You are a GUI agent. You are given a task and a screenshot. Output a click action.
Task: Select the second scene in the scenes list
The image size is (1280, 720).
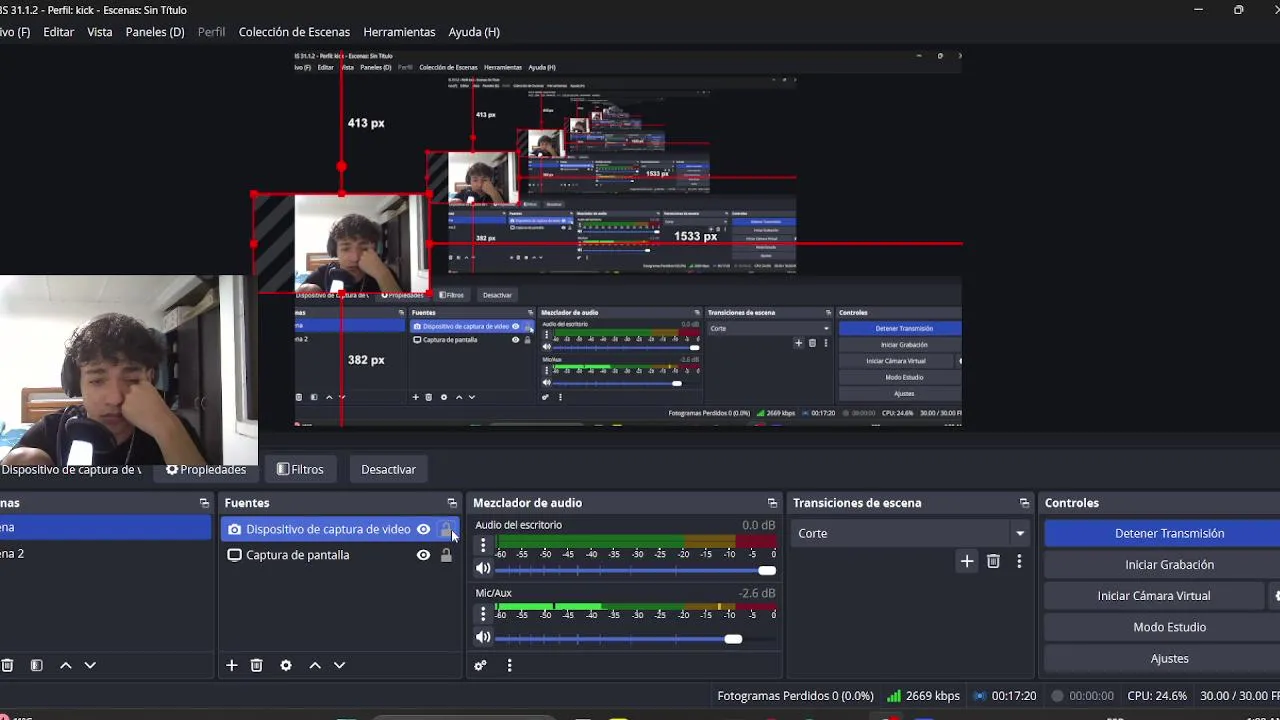[x=105, y=554]
